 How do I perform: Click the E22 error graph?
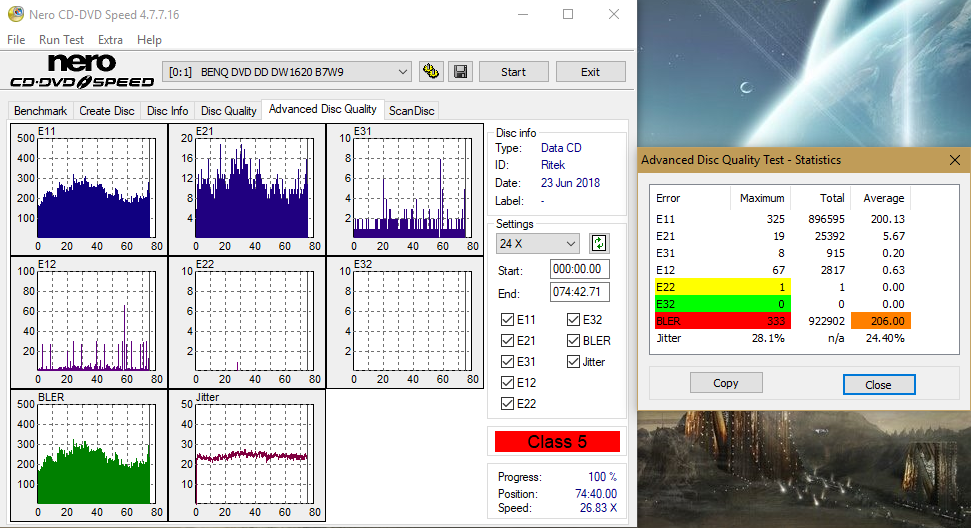pyautogui.click(x=247, y=322)
